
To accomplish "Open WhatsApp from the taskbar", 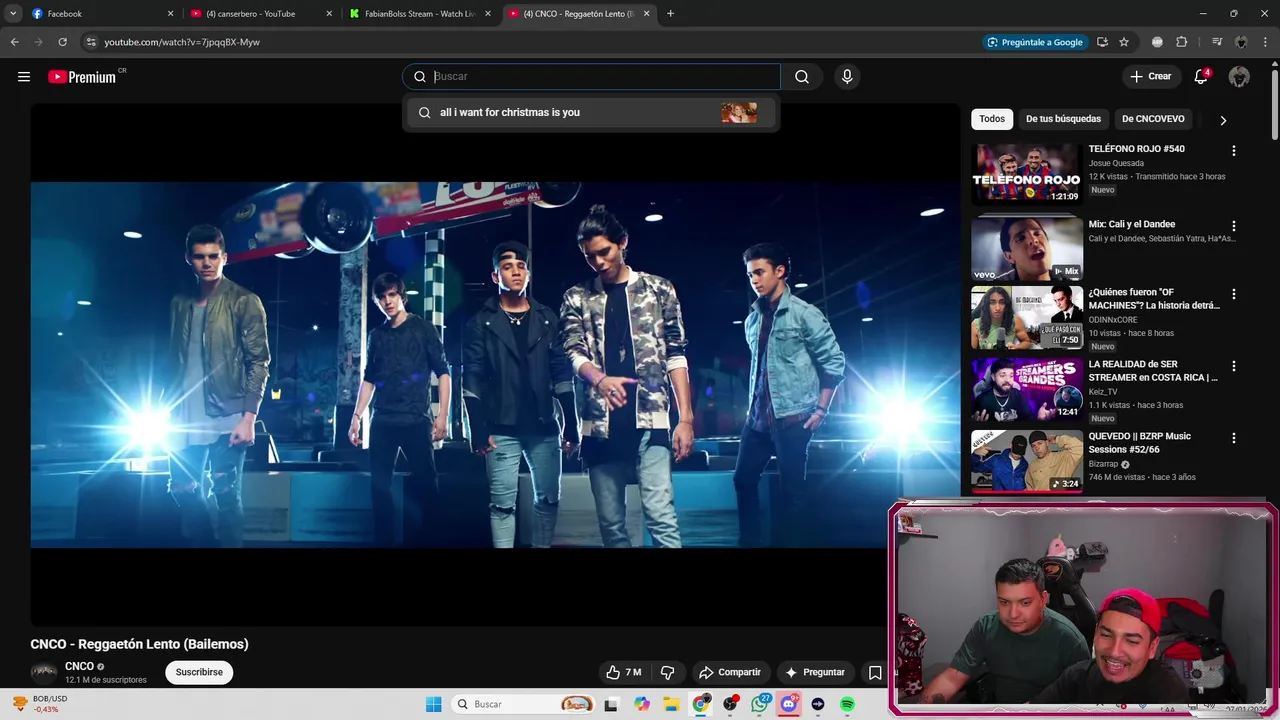I will pos(760,704).
